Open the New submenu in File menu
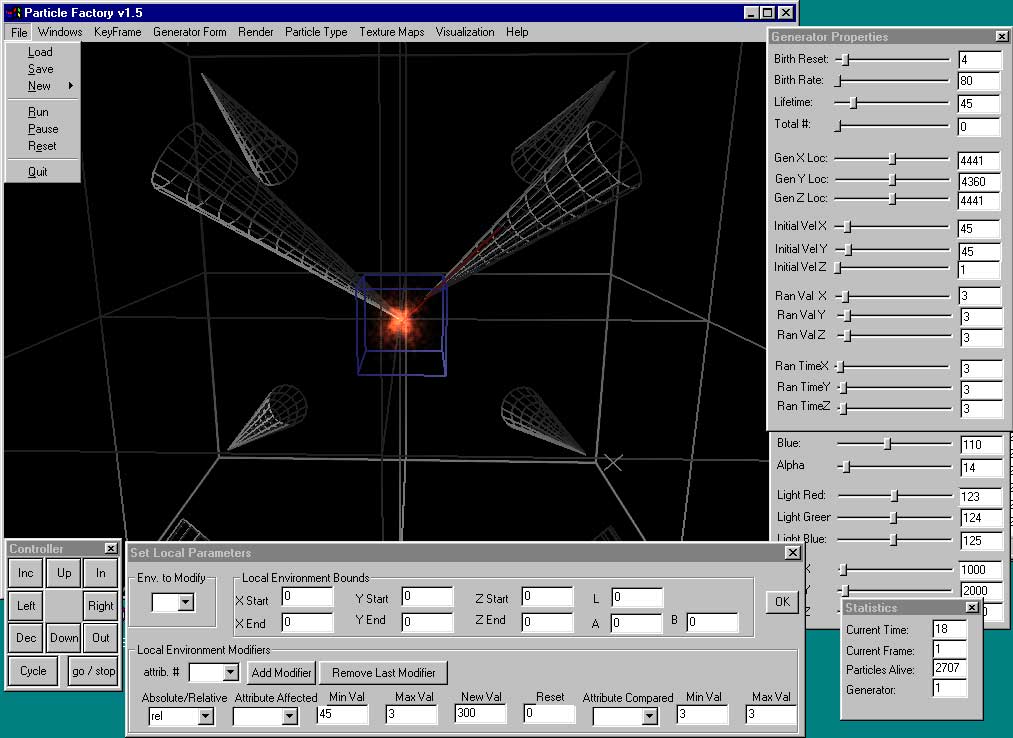 pos(40,86)
